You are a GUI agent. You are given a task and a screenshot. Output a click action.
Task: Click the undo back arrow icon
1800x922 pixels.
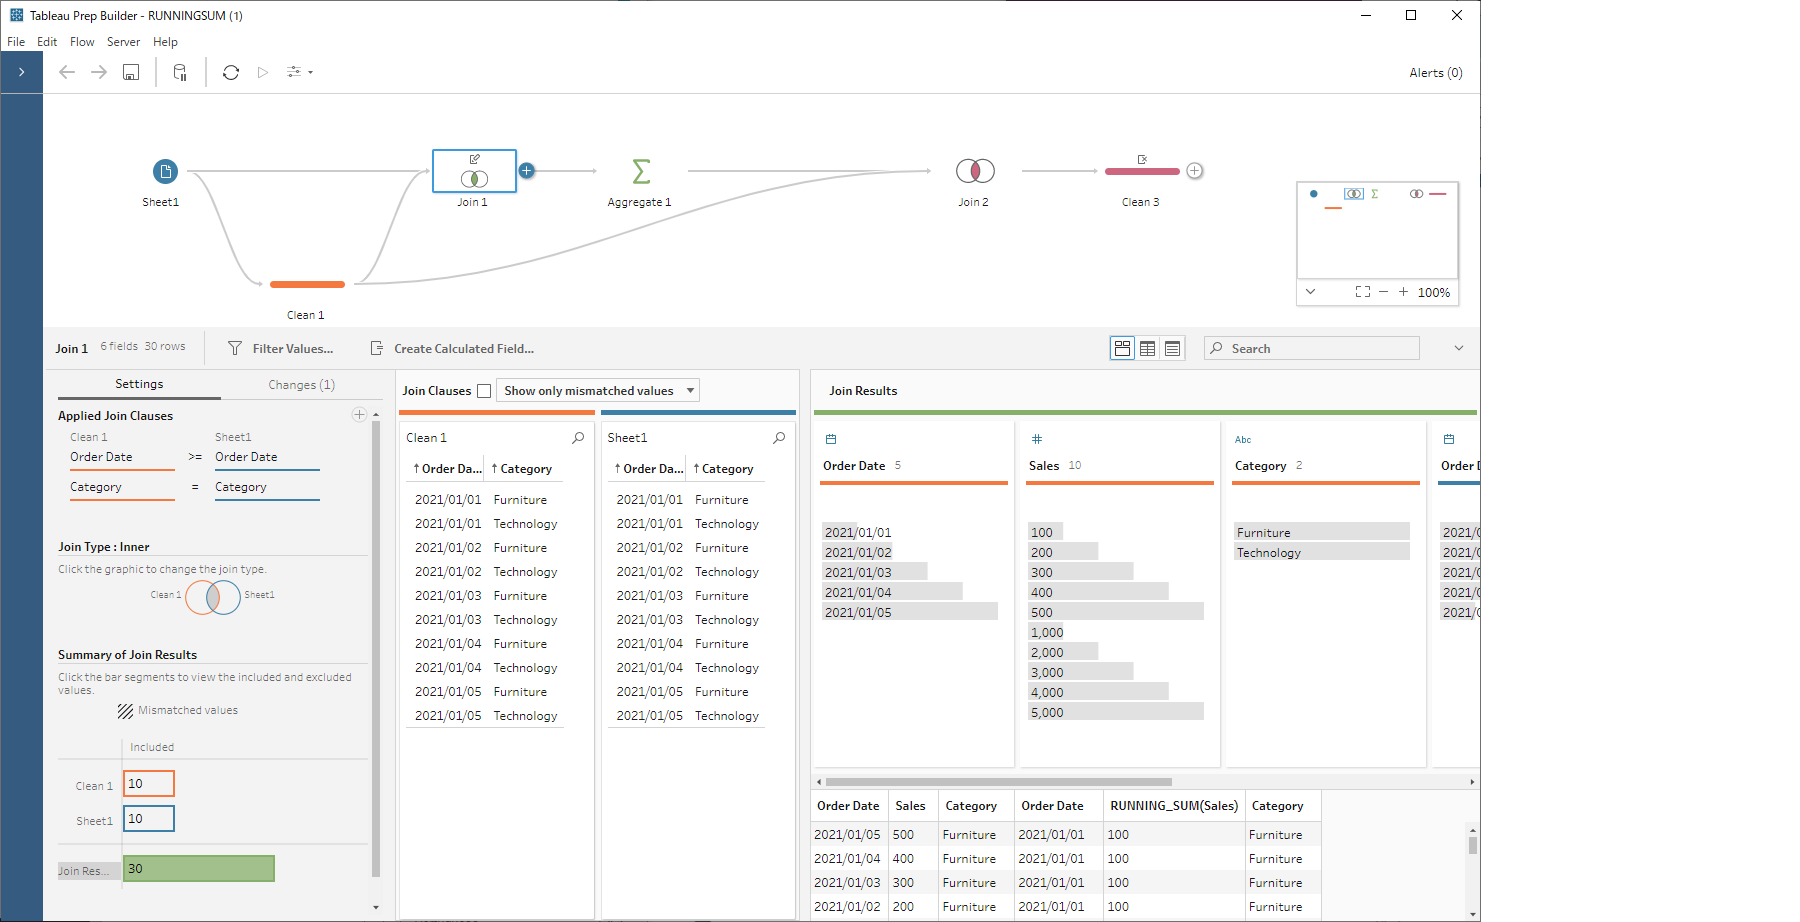click(x=67, y=72)
